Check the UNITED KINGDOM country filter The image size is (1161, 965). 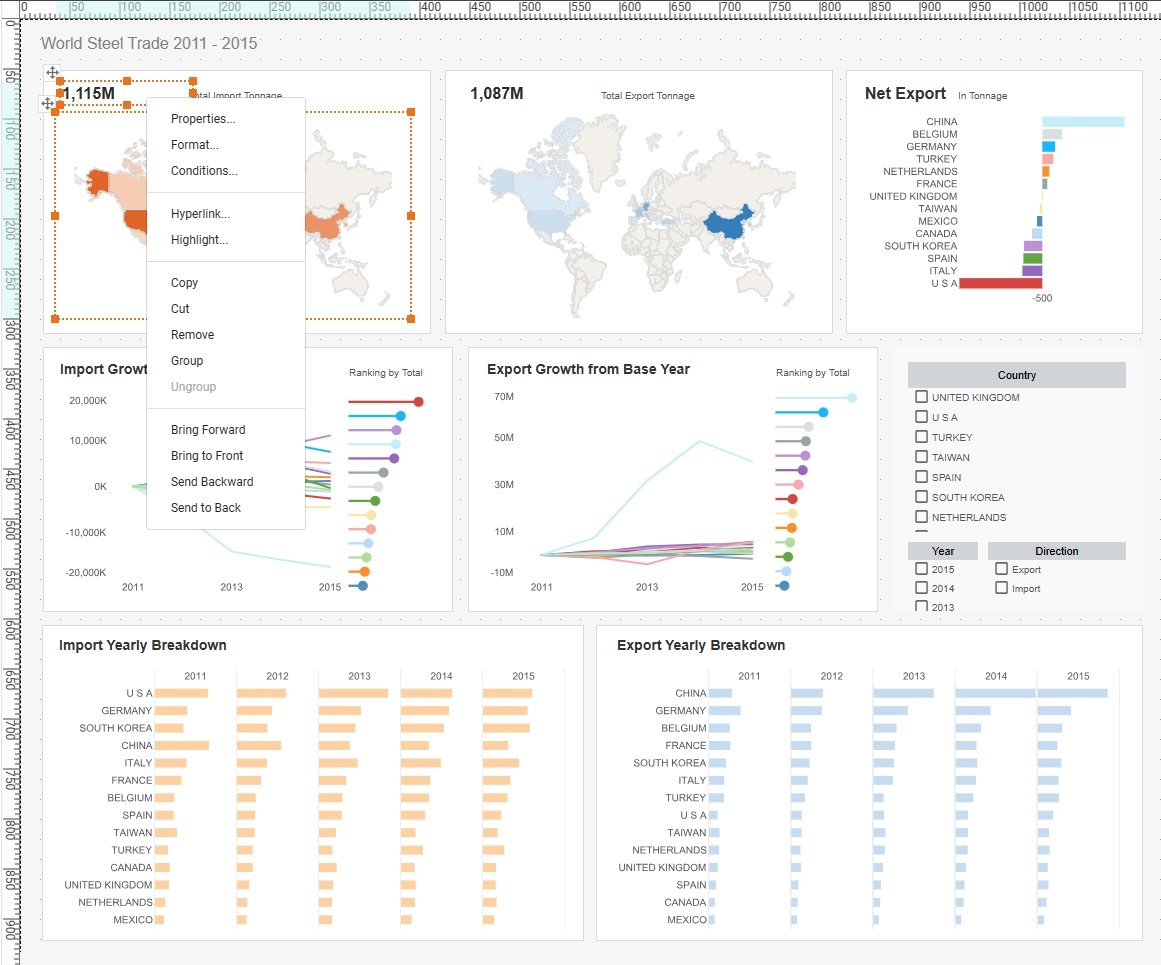pos(921,396)
